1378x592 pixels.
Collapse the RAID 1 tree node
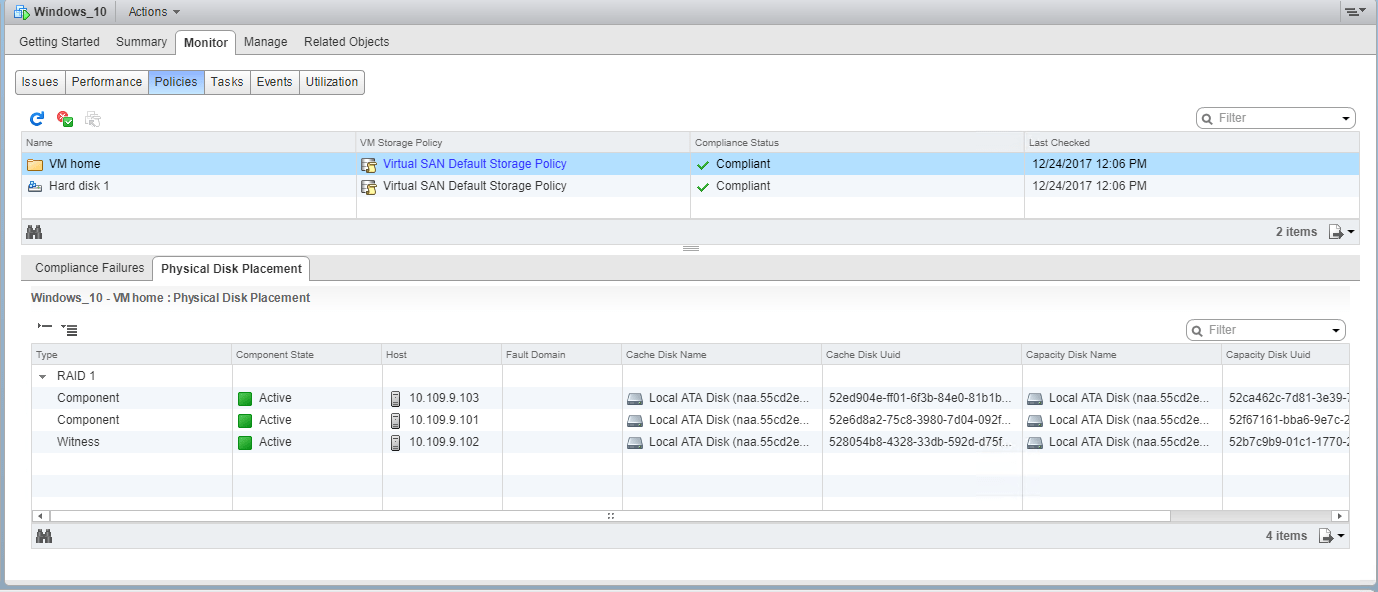[x=43, y=377]
